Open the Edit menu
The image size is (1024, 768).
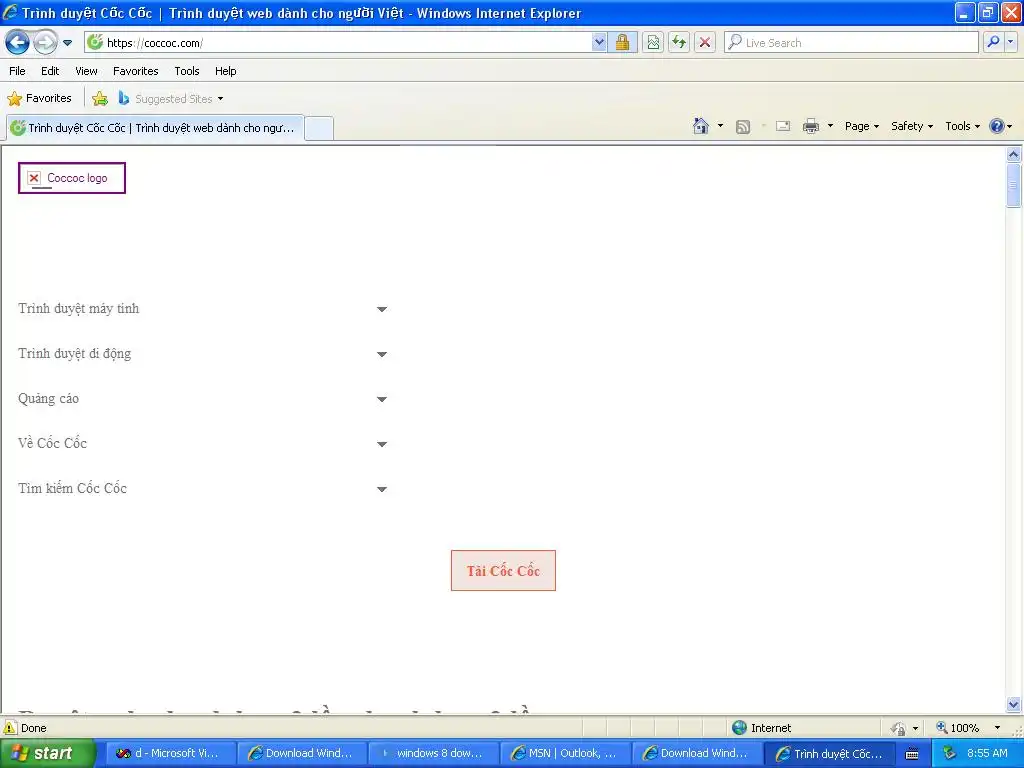50,71
